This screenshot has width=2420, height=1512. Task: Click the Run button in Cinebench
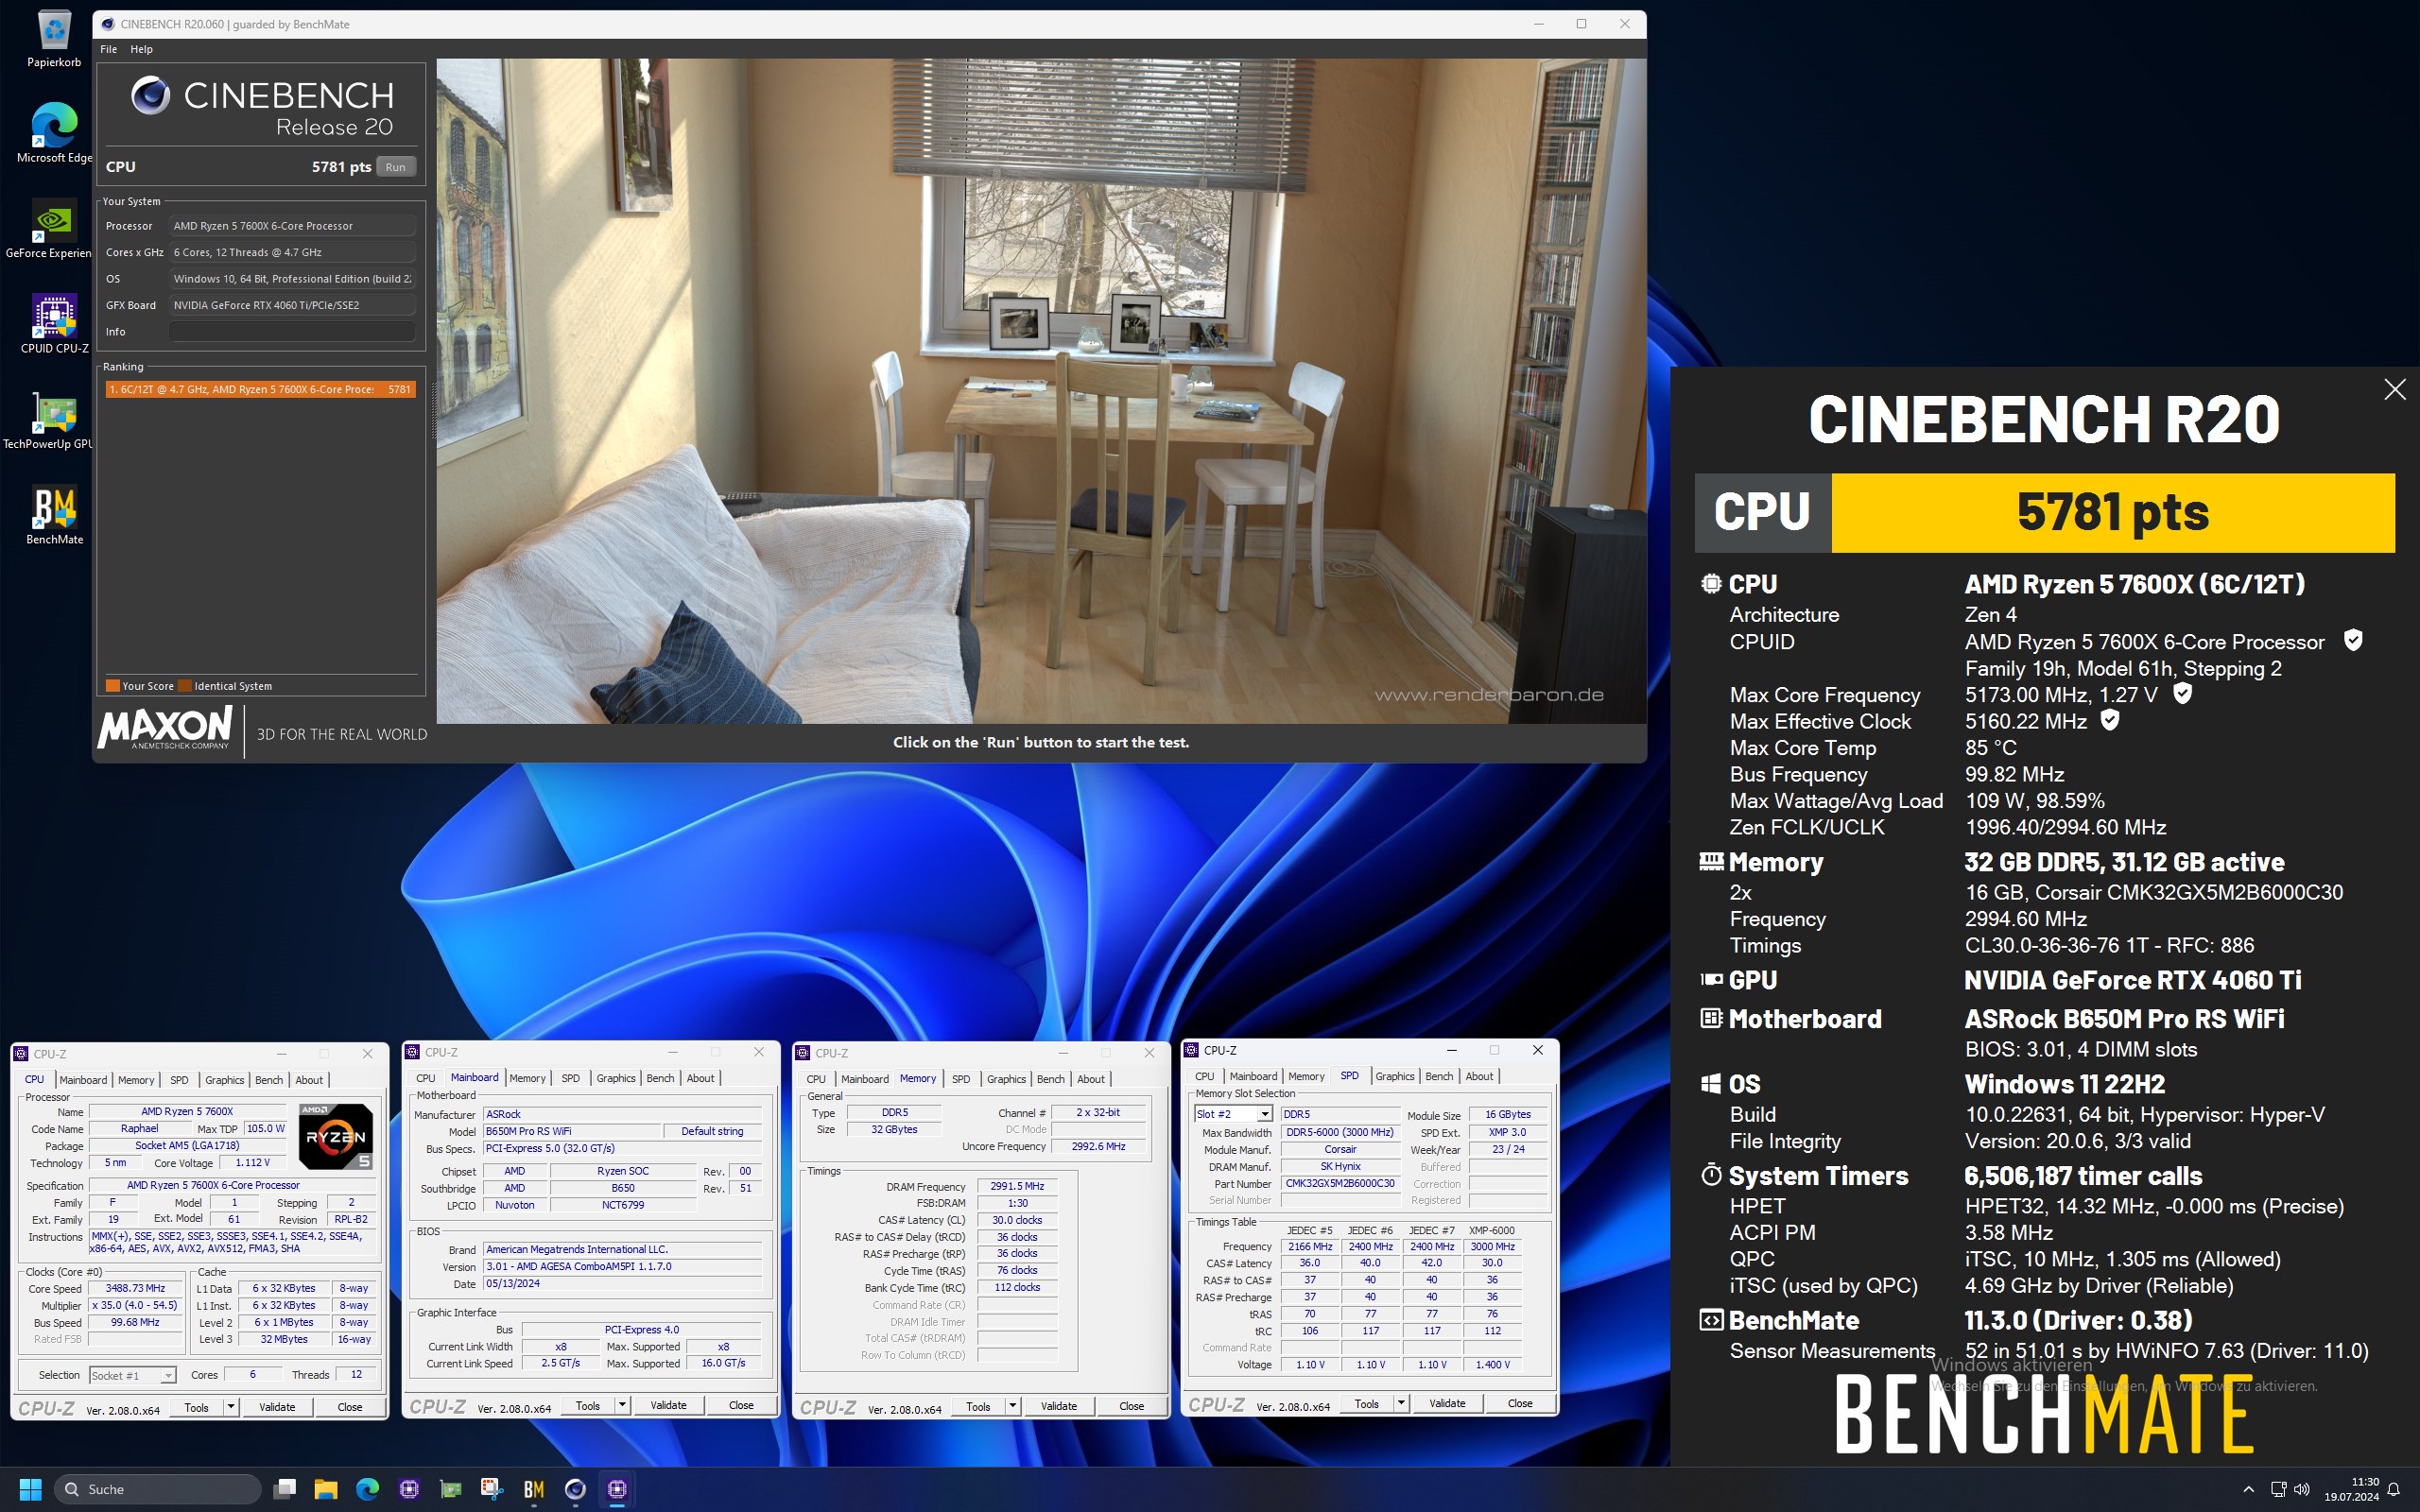pyautogui.click(x=396, y=167)
